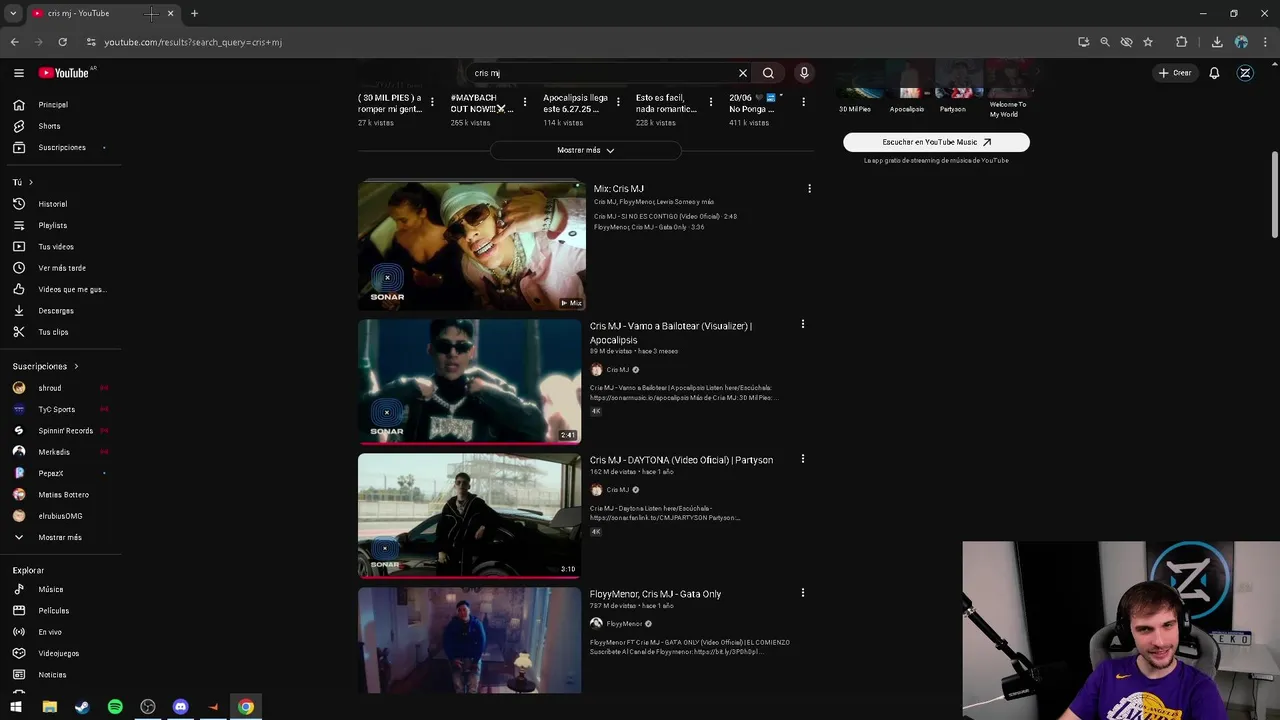1280x720 pixels.
Task: Click the browser address bar URL
Action: 193,42
